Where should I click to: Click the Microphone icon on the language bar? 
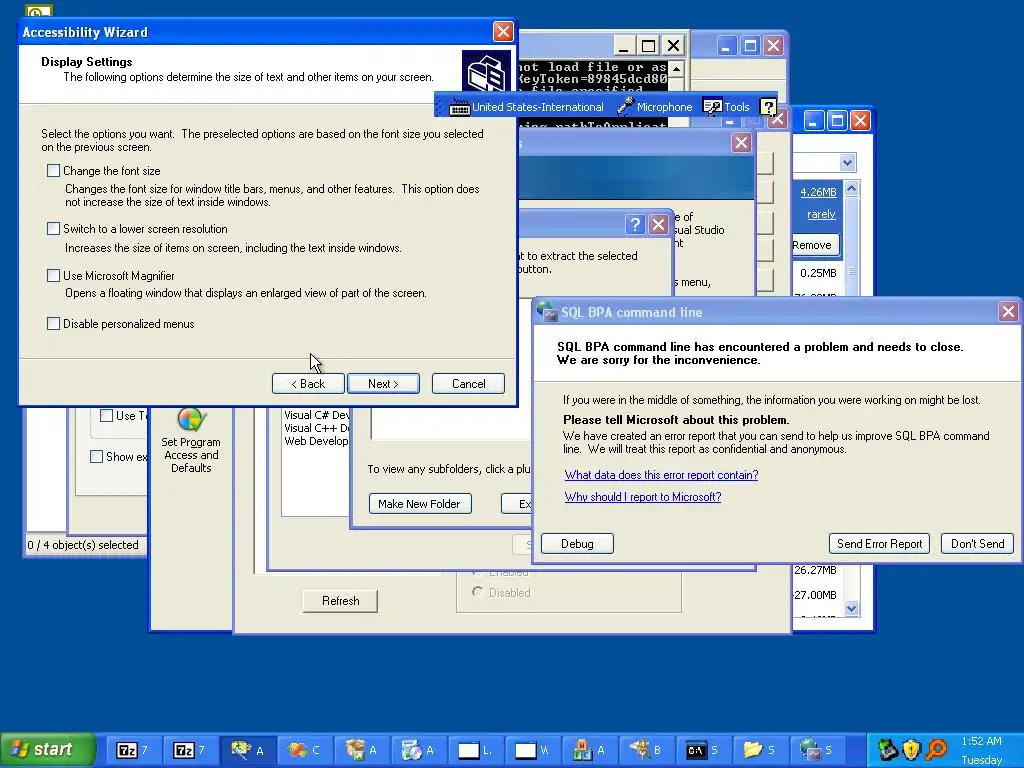[x=626, y=106]
